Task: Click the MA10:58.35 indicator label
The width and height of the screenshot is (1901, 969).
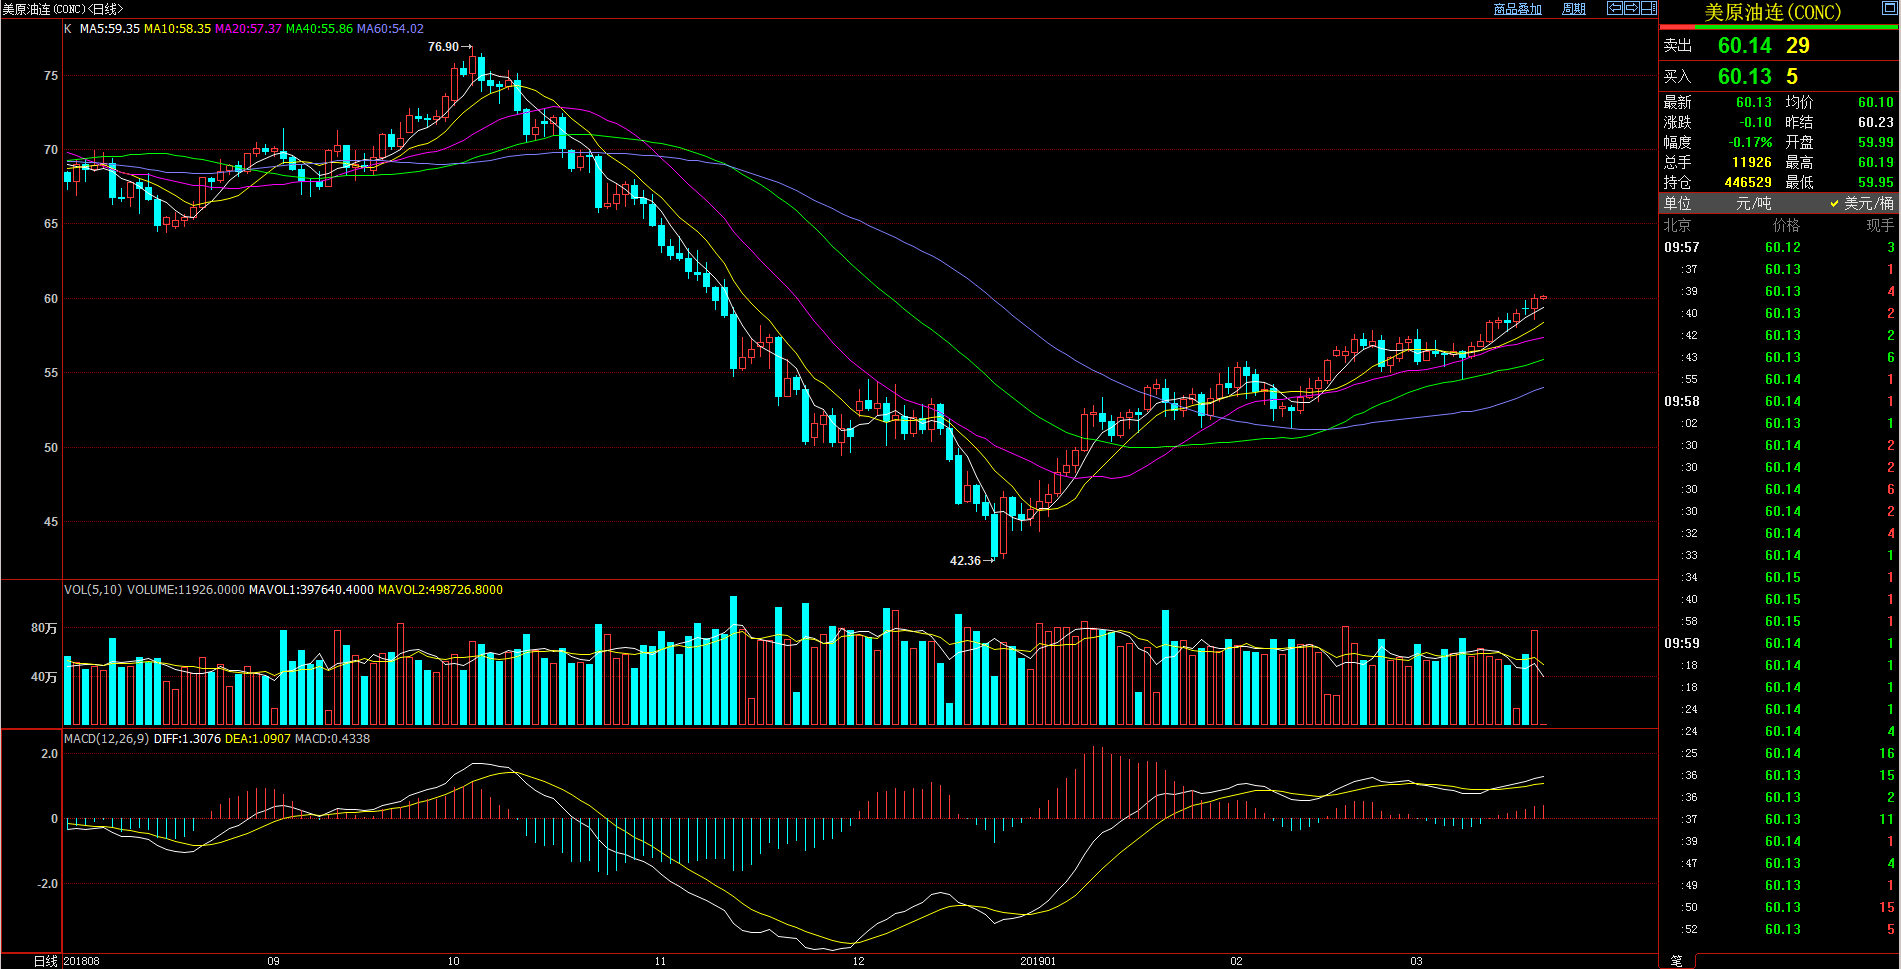Action: (178, 29)
